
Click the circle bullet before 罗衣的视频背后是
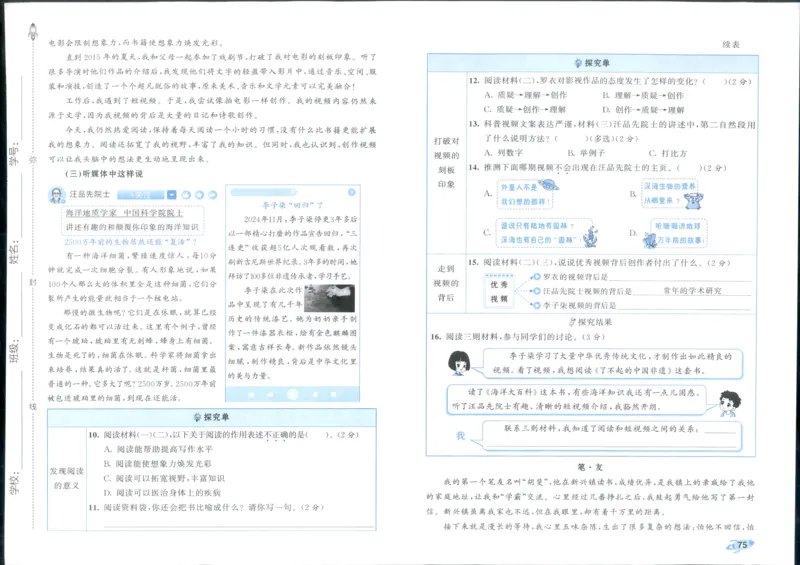coord(536,277)
